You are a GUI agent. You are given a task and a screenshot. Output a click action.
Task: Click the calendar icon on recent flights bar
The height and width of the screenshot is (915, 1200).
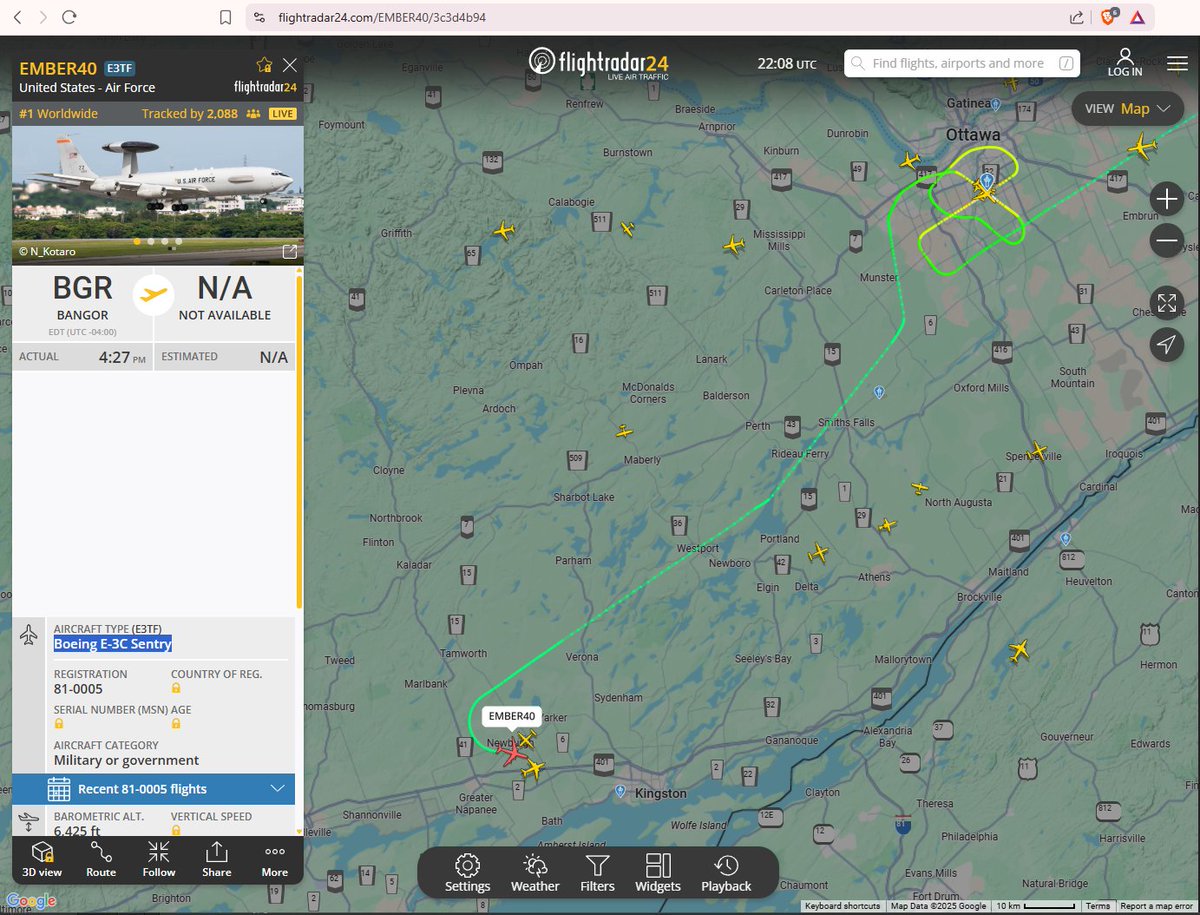[58, 789]
